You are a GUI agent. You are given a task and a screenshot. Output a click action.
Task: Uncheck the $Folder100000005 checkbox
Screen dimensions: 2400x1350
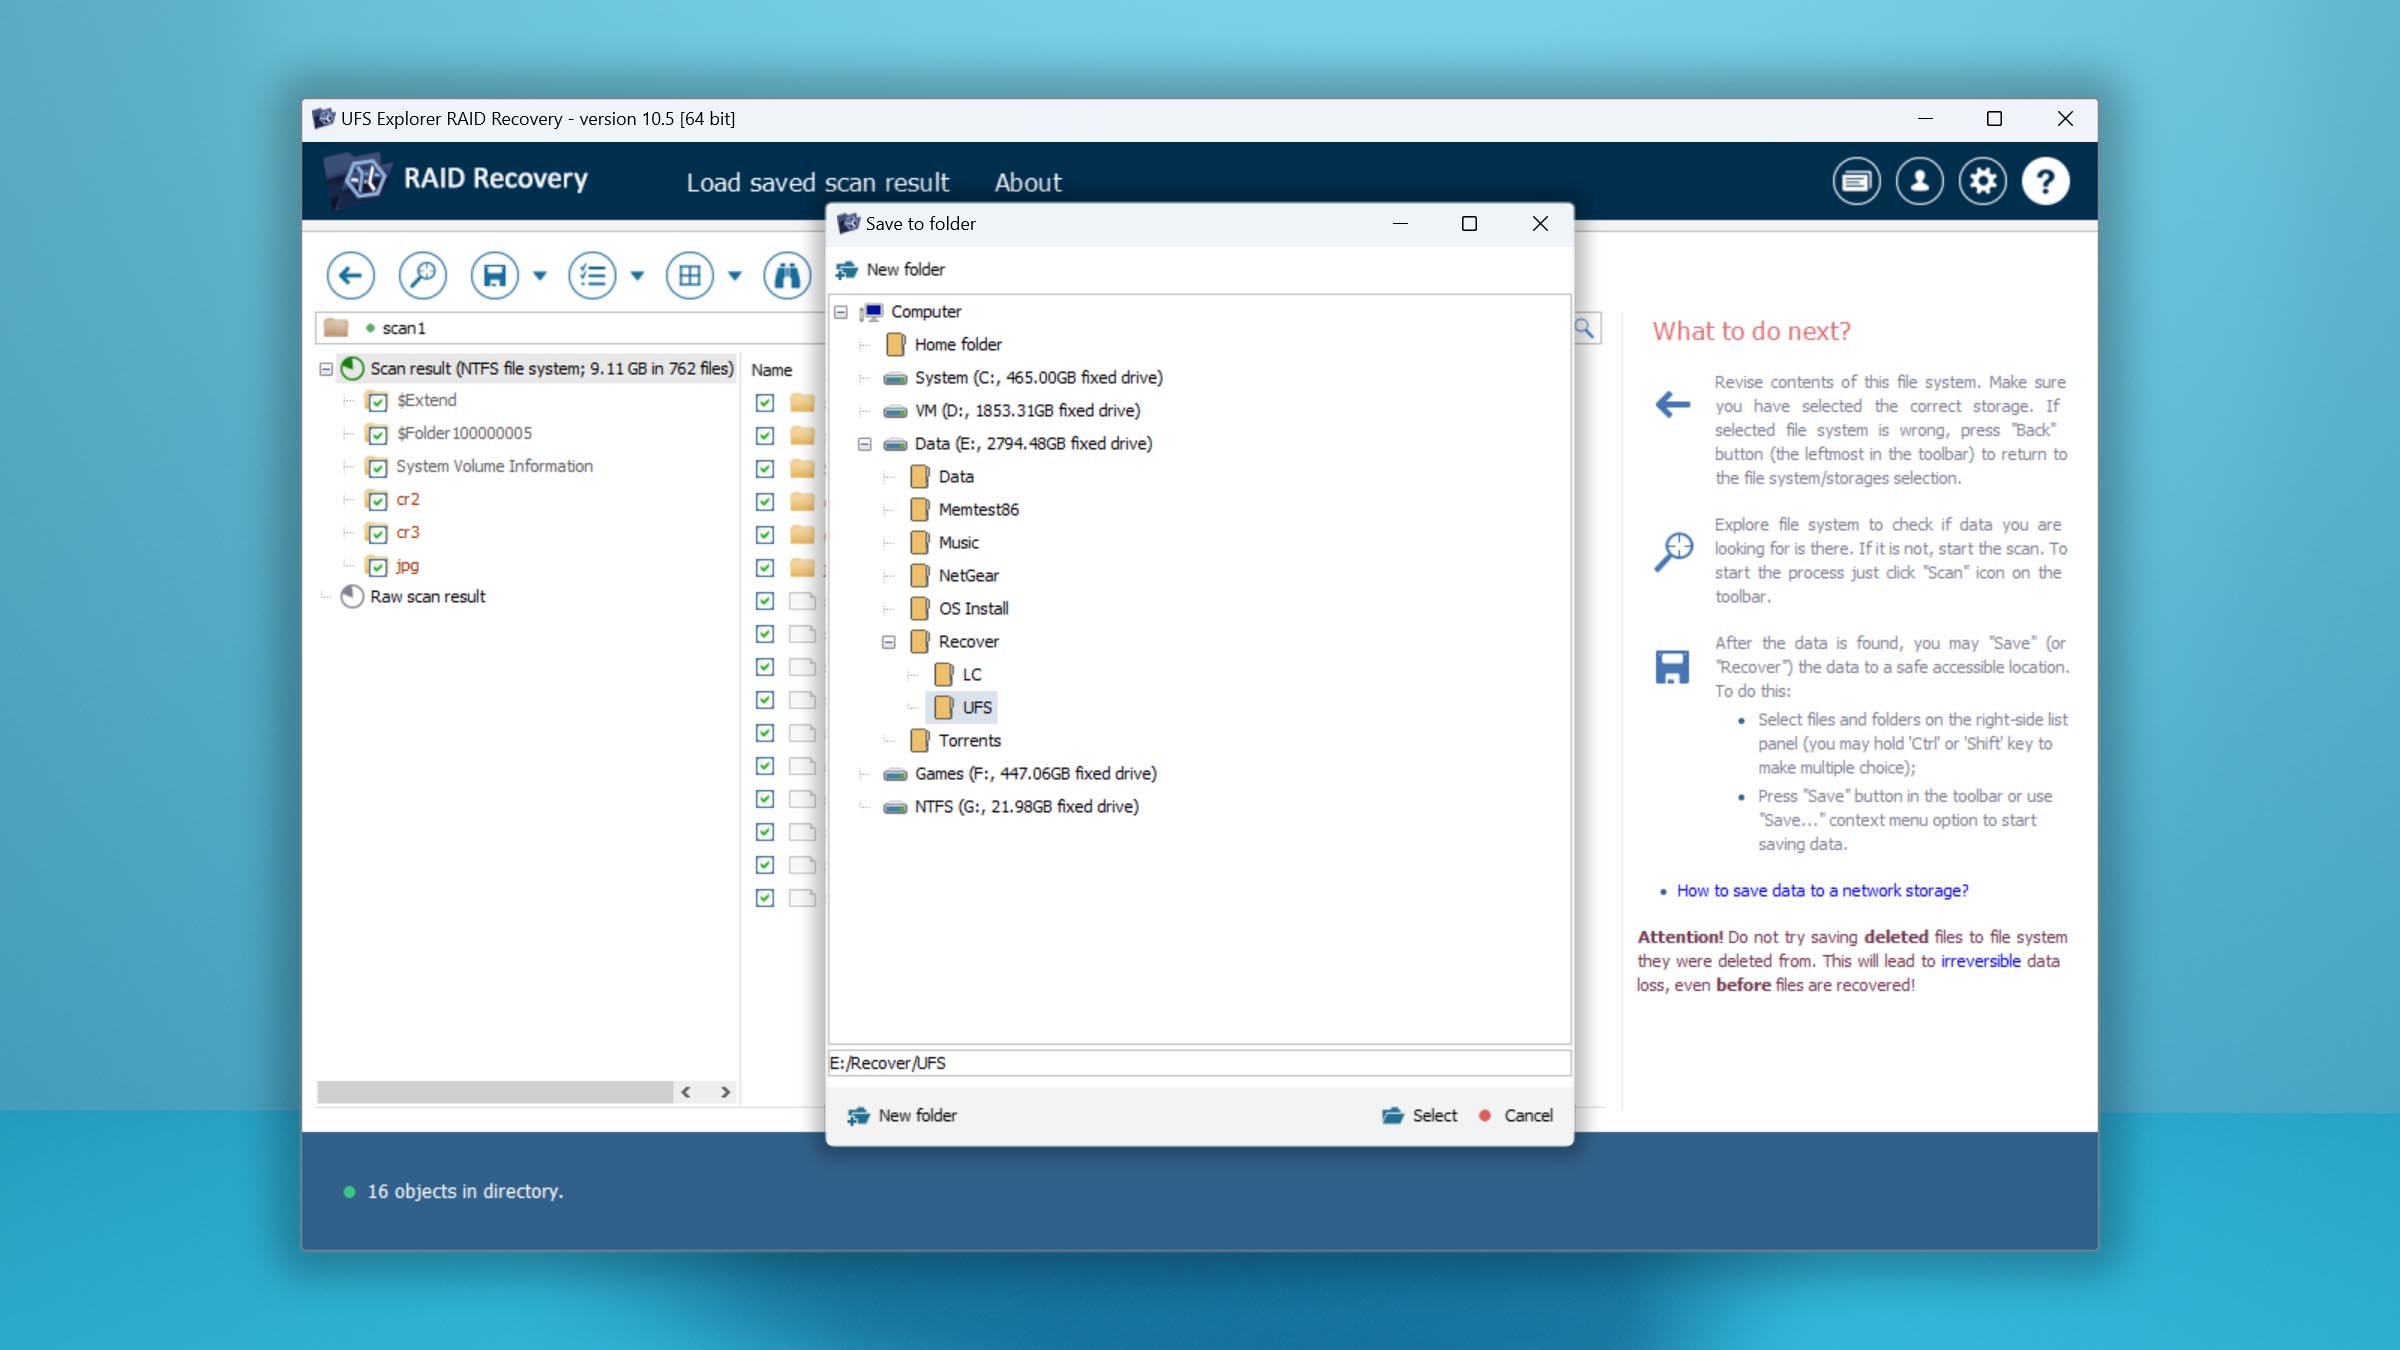377,435
